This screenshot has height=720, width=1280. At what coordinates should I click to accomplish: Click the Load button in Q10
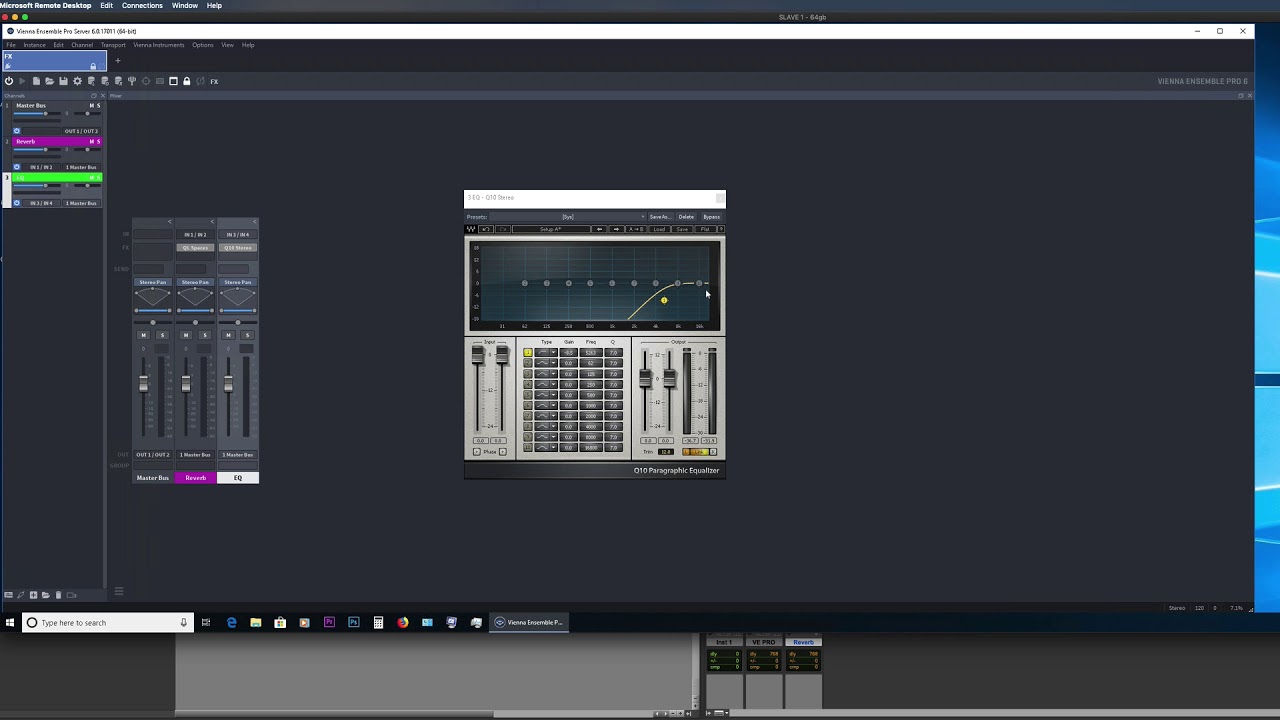coord(659,229)
